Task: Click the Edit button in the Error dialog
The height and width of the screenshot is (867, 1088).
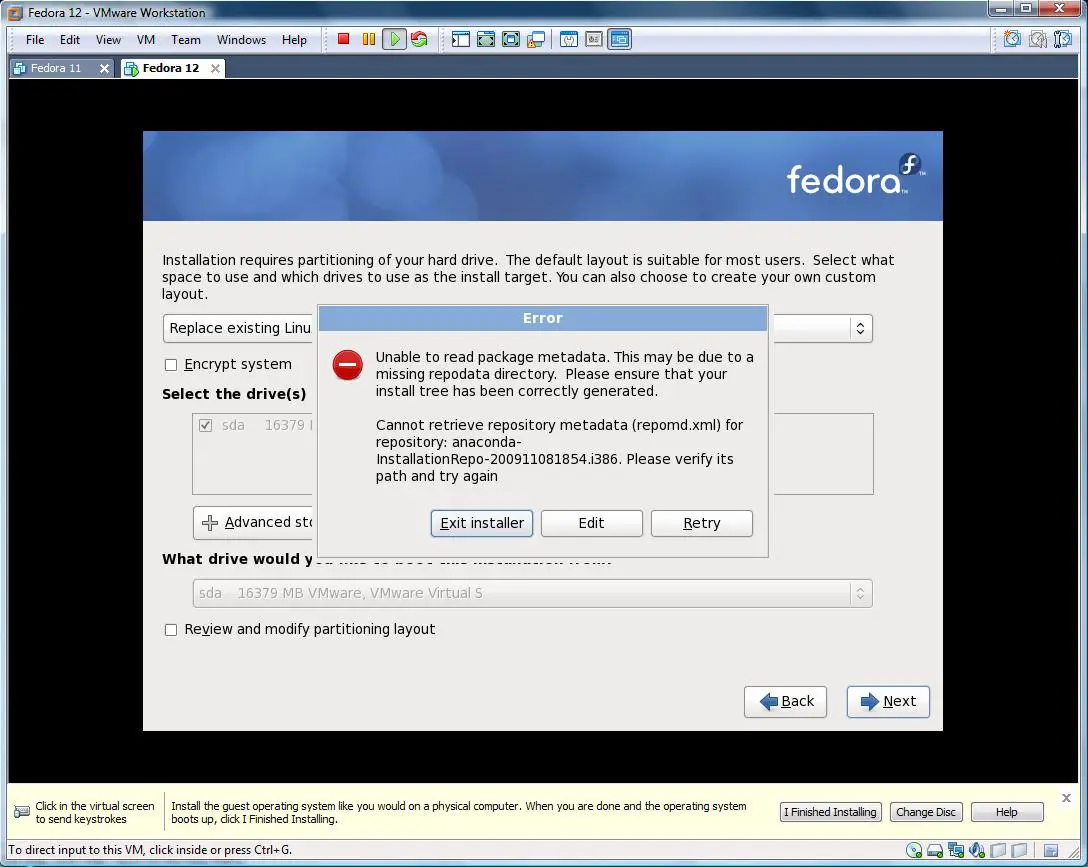Action: tap(591, 523)
